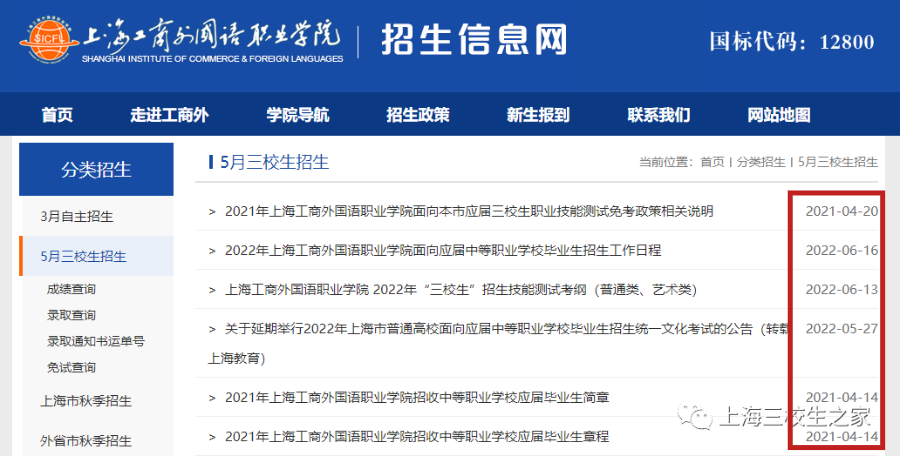Click the date 2022-05-27

(x=842, y=329)
